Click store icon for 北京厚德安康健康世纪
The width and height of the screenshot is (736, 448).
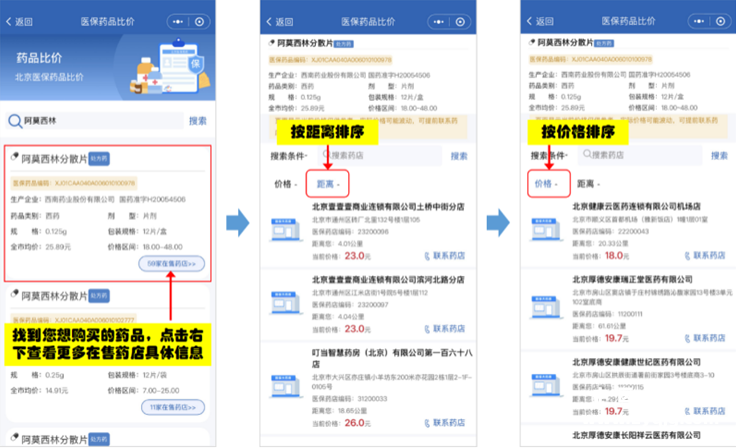point(545,385)
